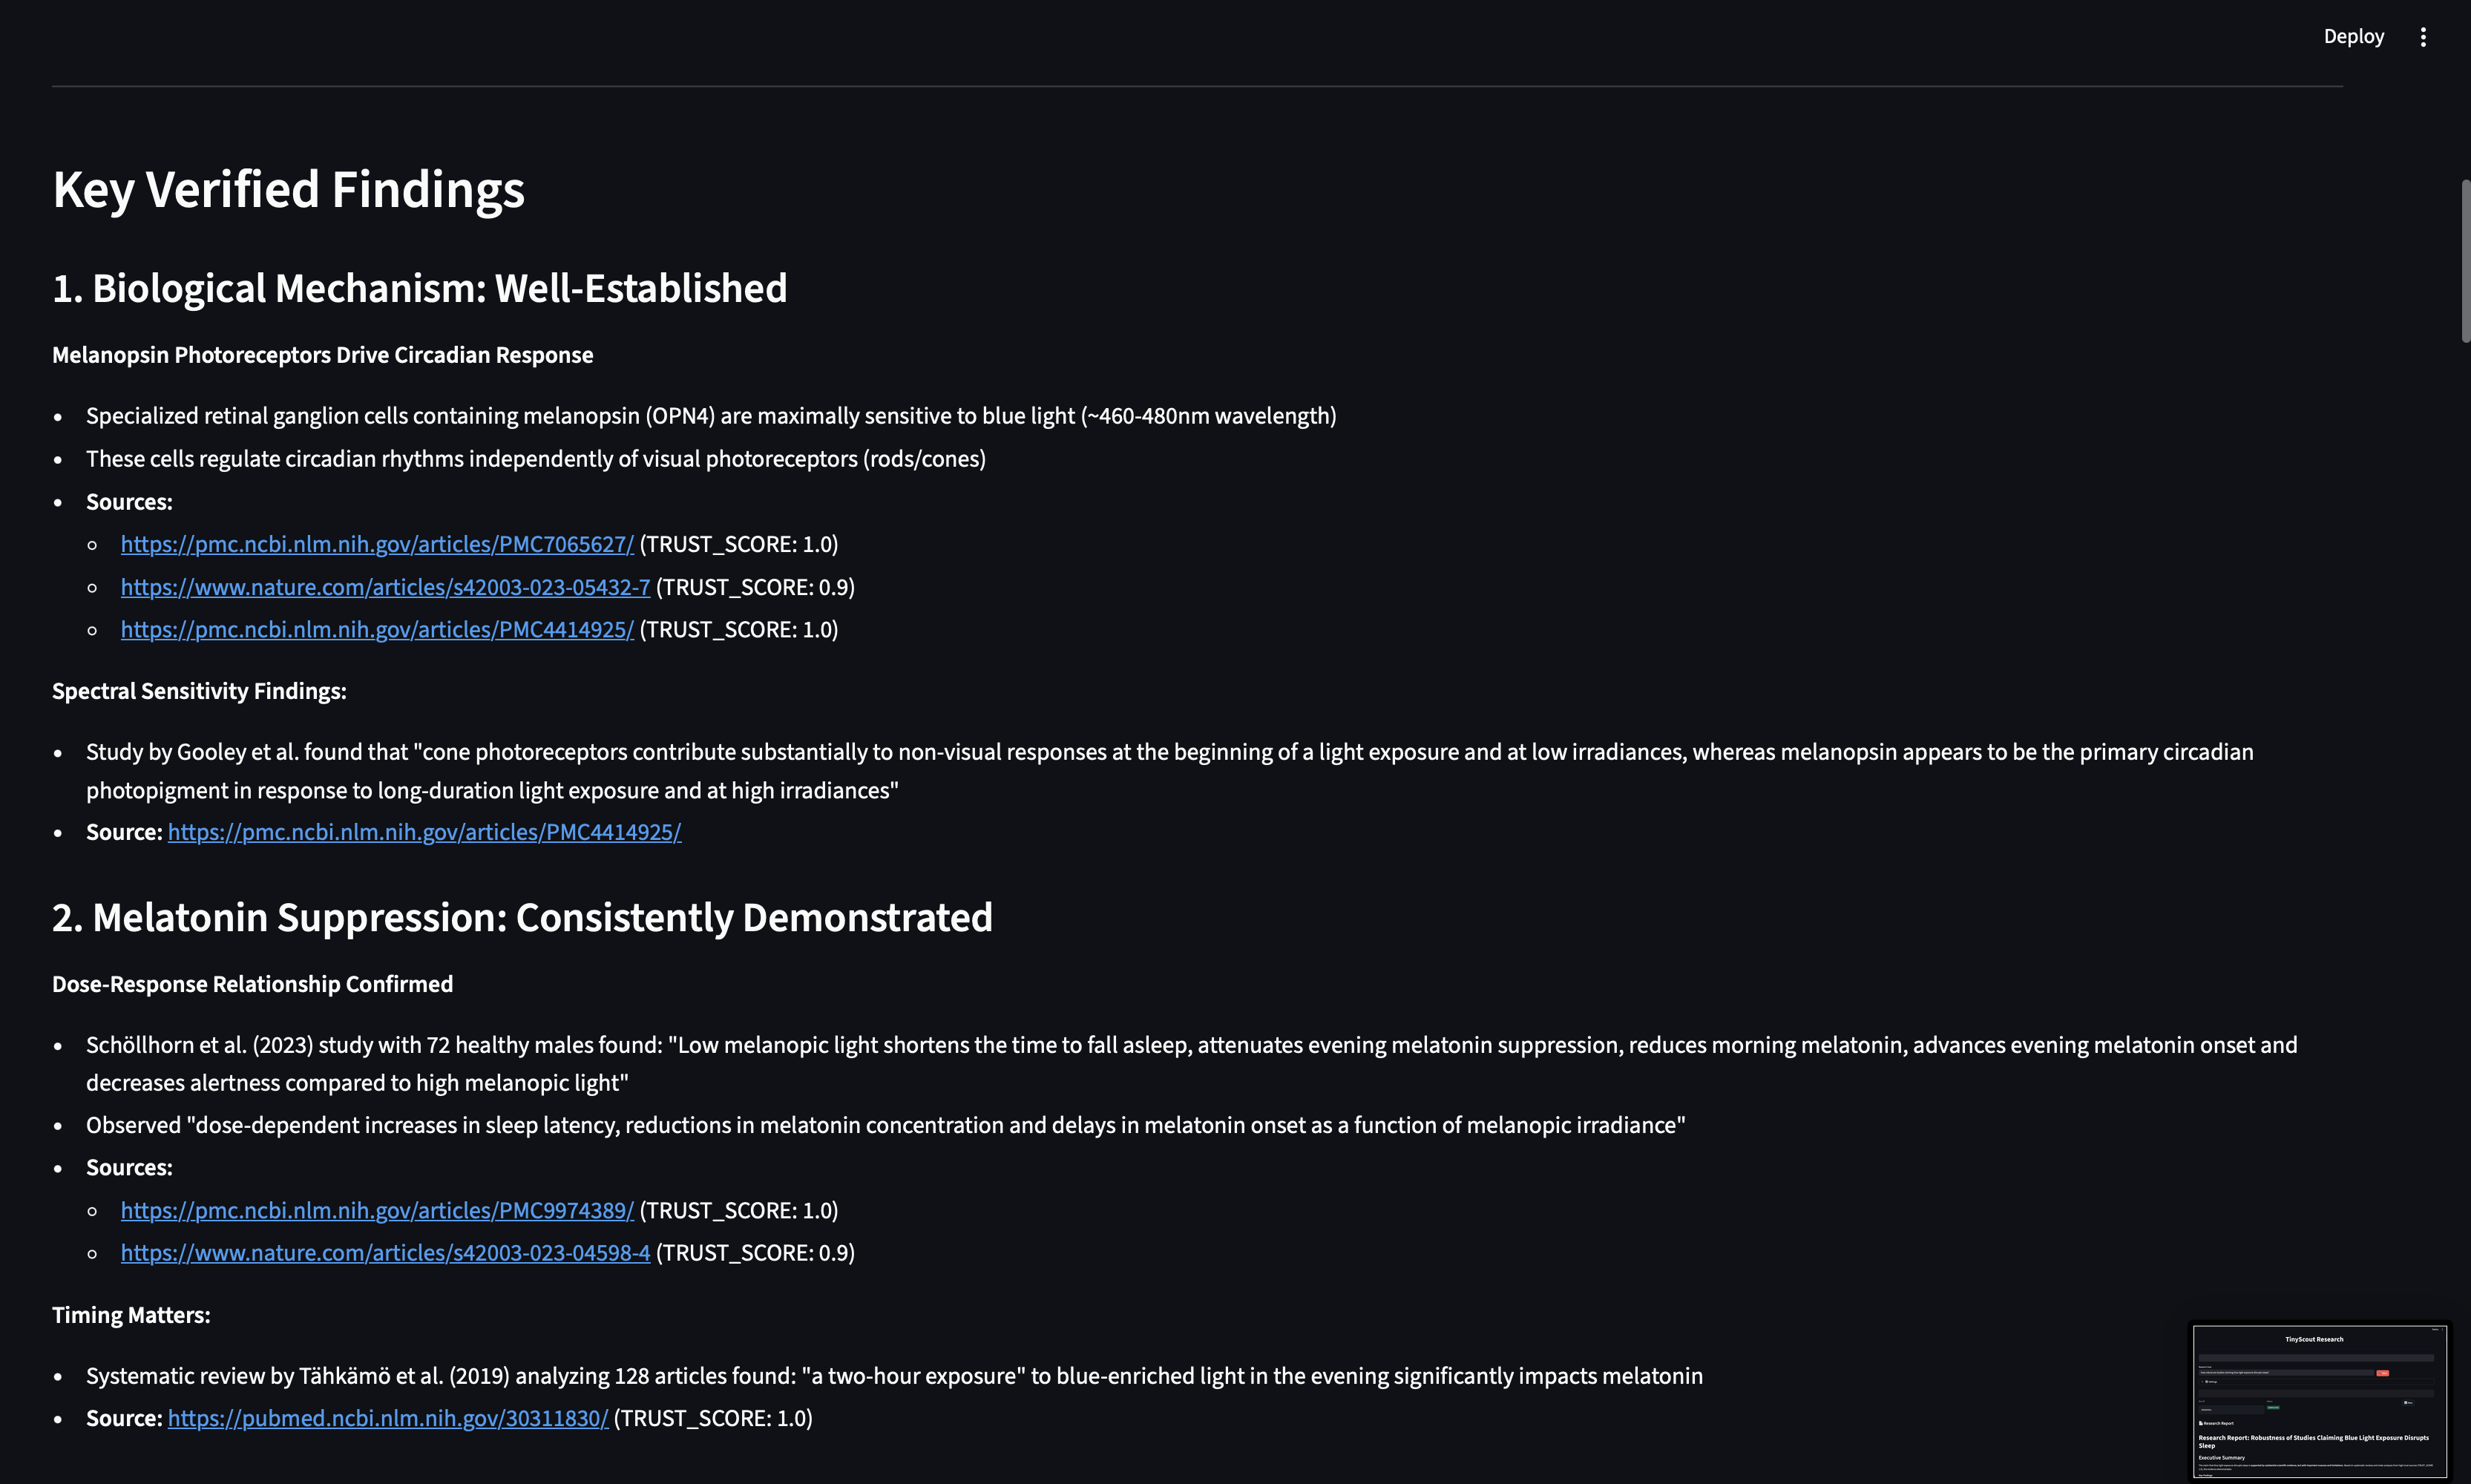The width and height of the screenshot is (2471, 1484).
Task: Click the Melatonin Suppression: Consistently Demonstrated heading
Action: pos(522,917)
